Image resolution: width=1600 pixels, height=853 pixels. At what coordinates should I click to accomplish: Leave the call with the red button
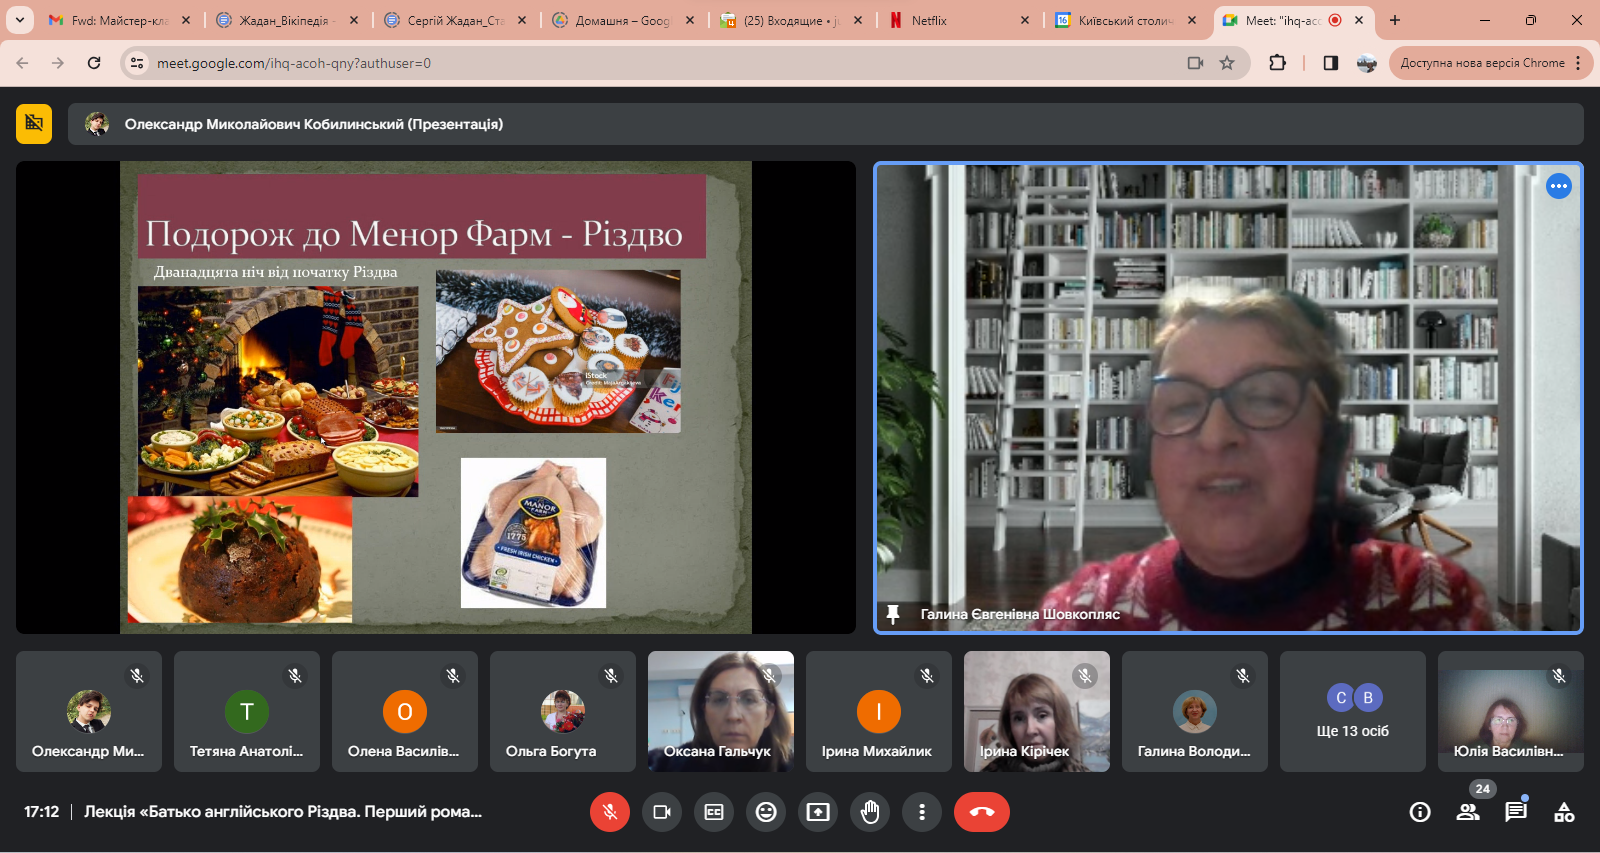coord(982,812)
